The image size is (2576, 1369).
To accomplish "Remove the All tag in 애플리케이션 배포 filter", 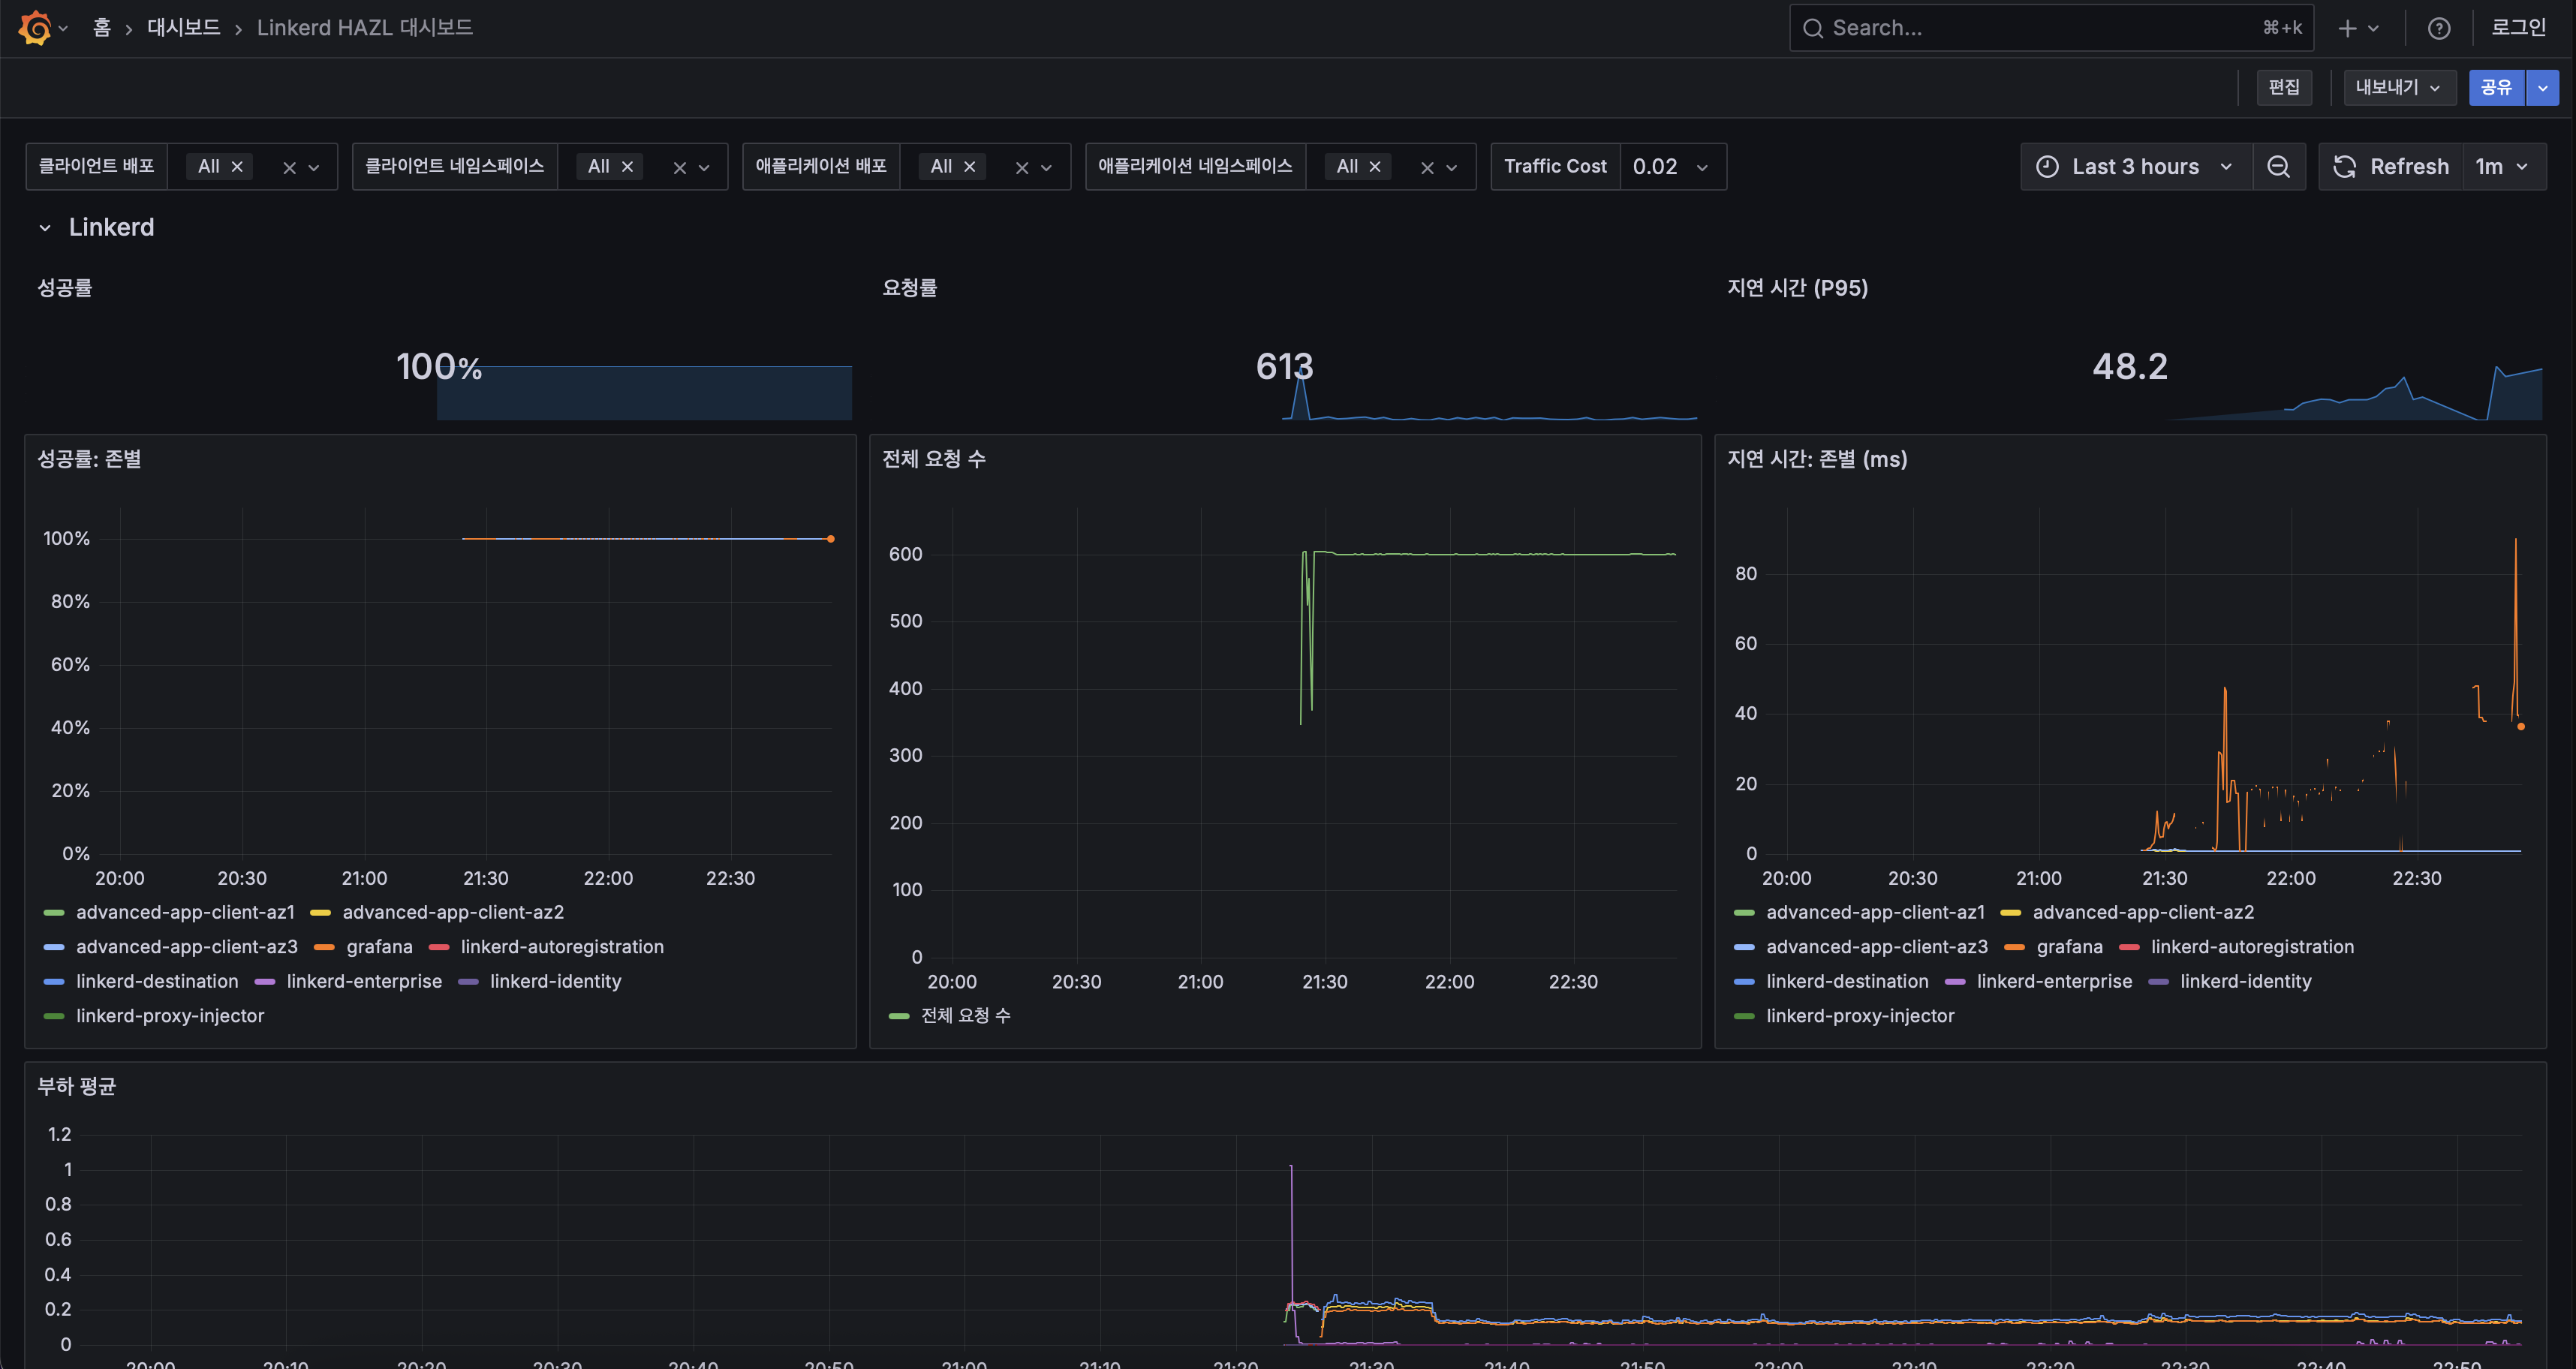I will 969,167.
